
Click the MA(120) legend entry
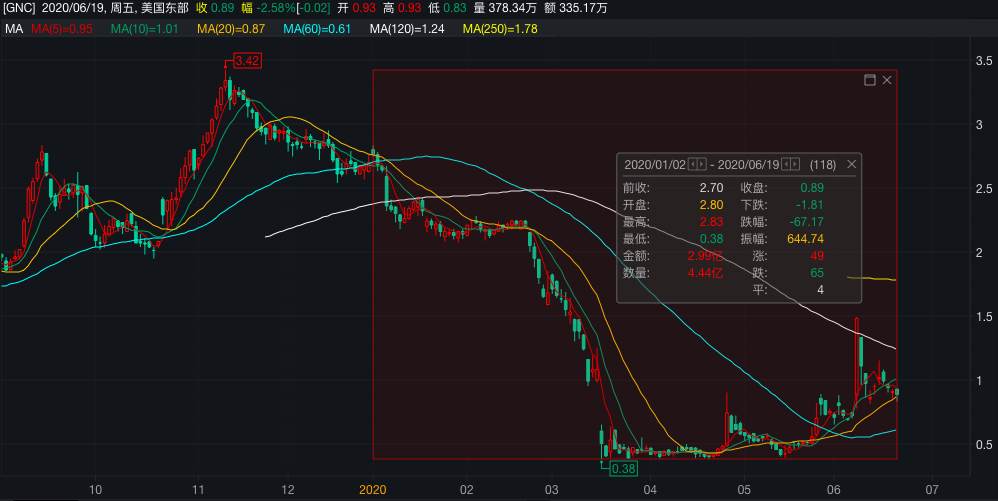[406, 29]
